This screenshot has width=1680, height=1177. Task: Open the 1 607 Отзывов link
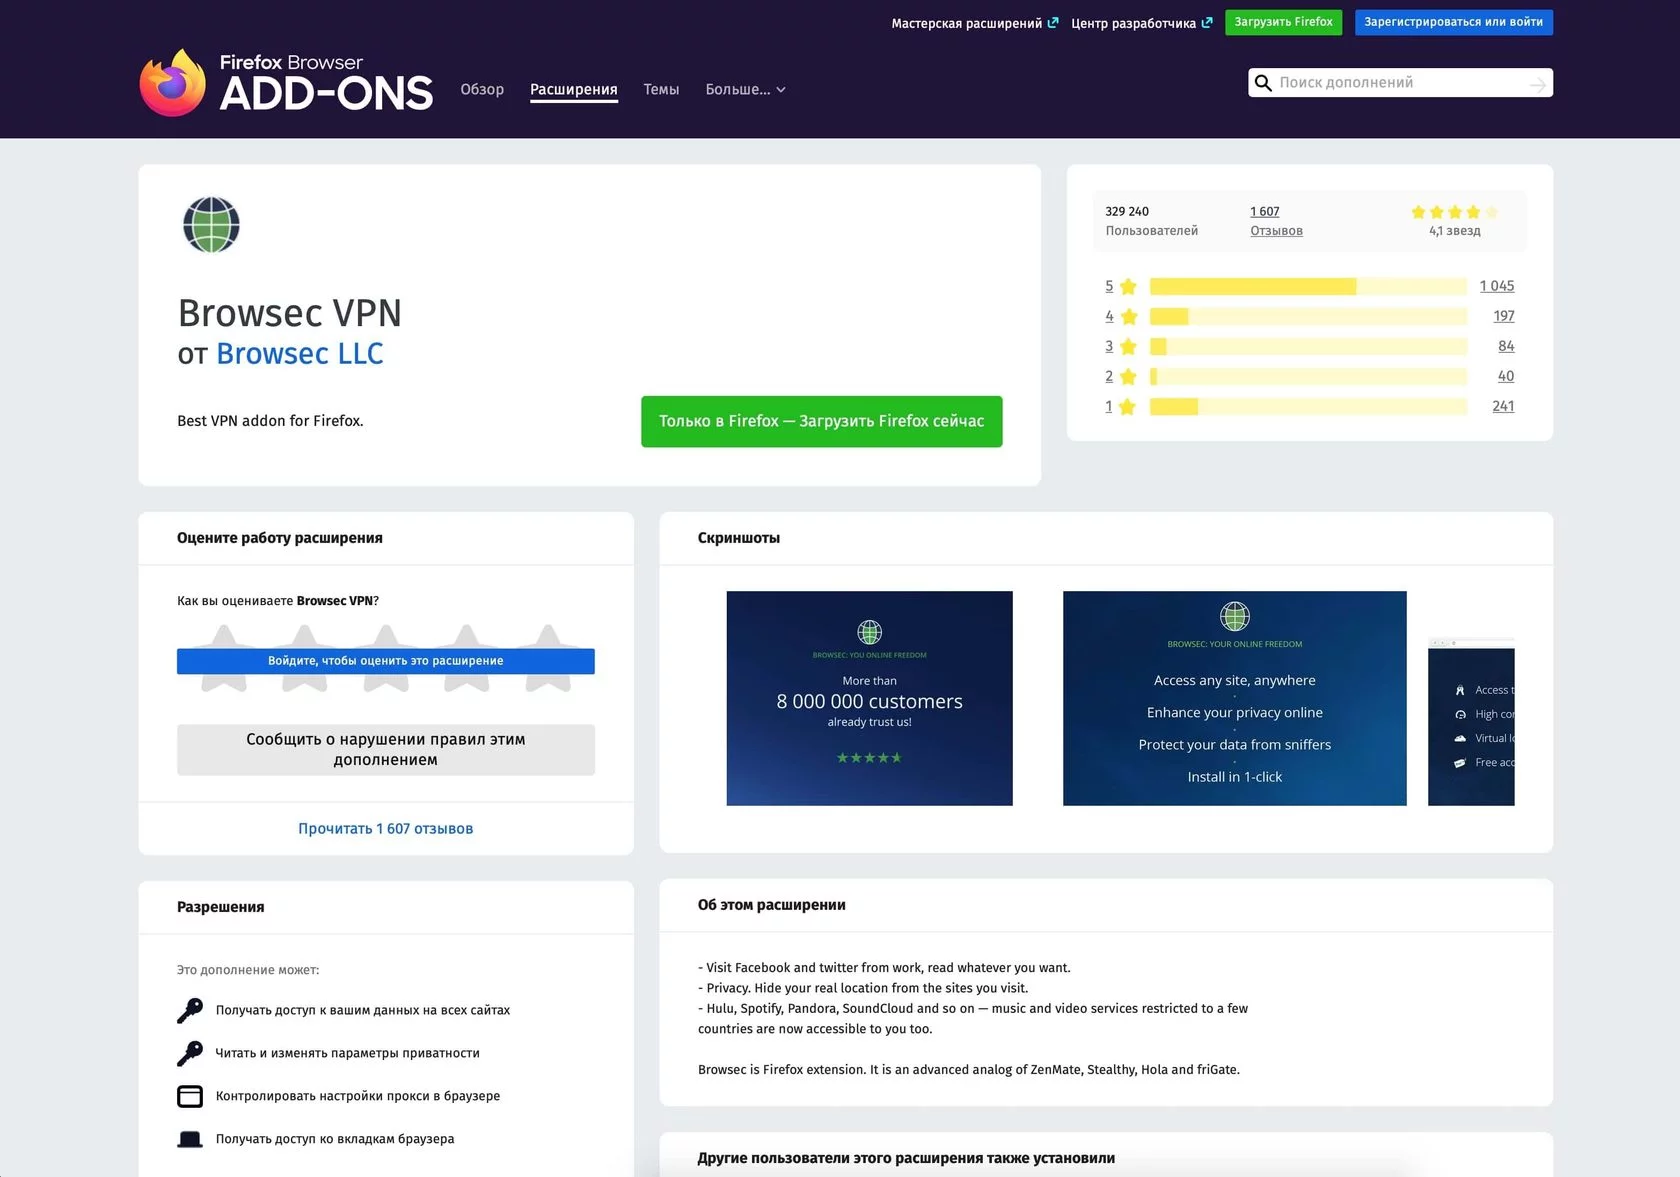tap(1276, 221)
